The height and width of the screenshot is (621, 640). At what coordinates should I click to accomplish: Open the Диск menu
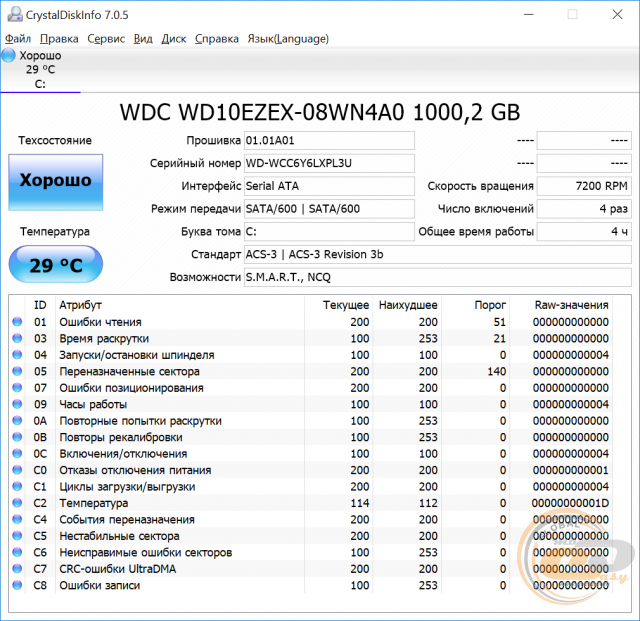tap(174, 39)
